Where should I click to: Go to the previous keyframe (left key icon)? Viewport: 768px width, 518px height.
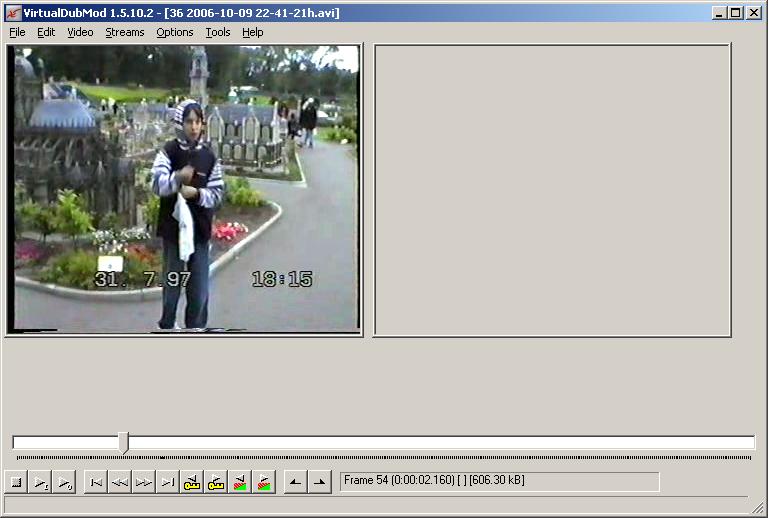(x=192, y=482)
